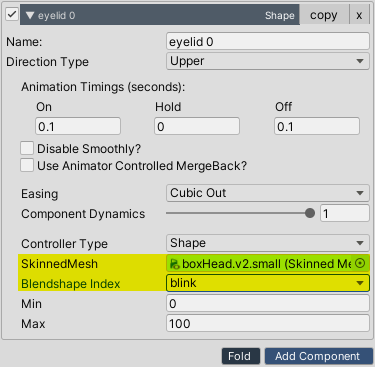Image resolution: width=375 pixels, height=367 pixels.
Task: Click the Max value field
Action: point(268,323)
